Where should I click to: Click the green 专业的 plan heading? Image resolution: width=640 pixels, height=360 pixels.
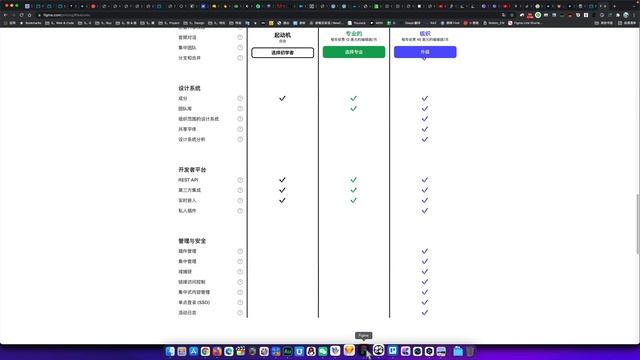pos(354,33)
